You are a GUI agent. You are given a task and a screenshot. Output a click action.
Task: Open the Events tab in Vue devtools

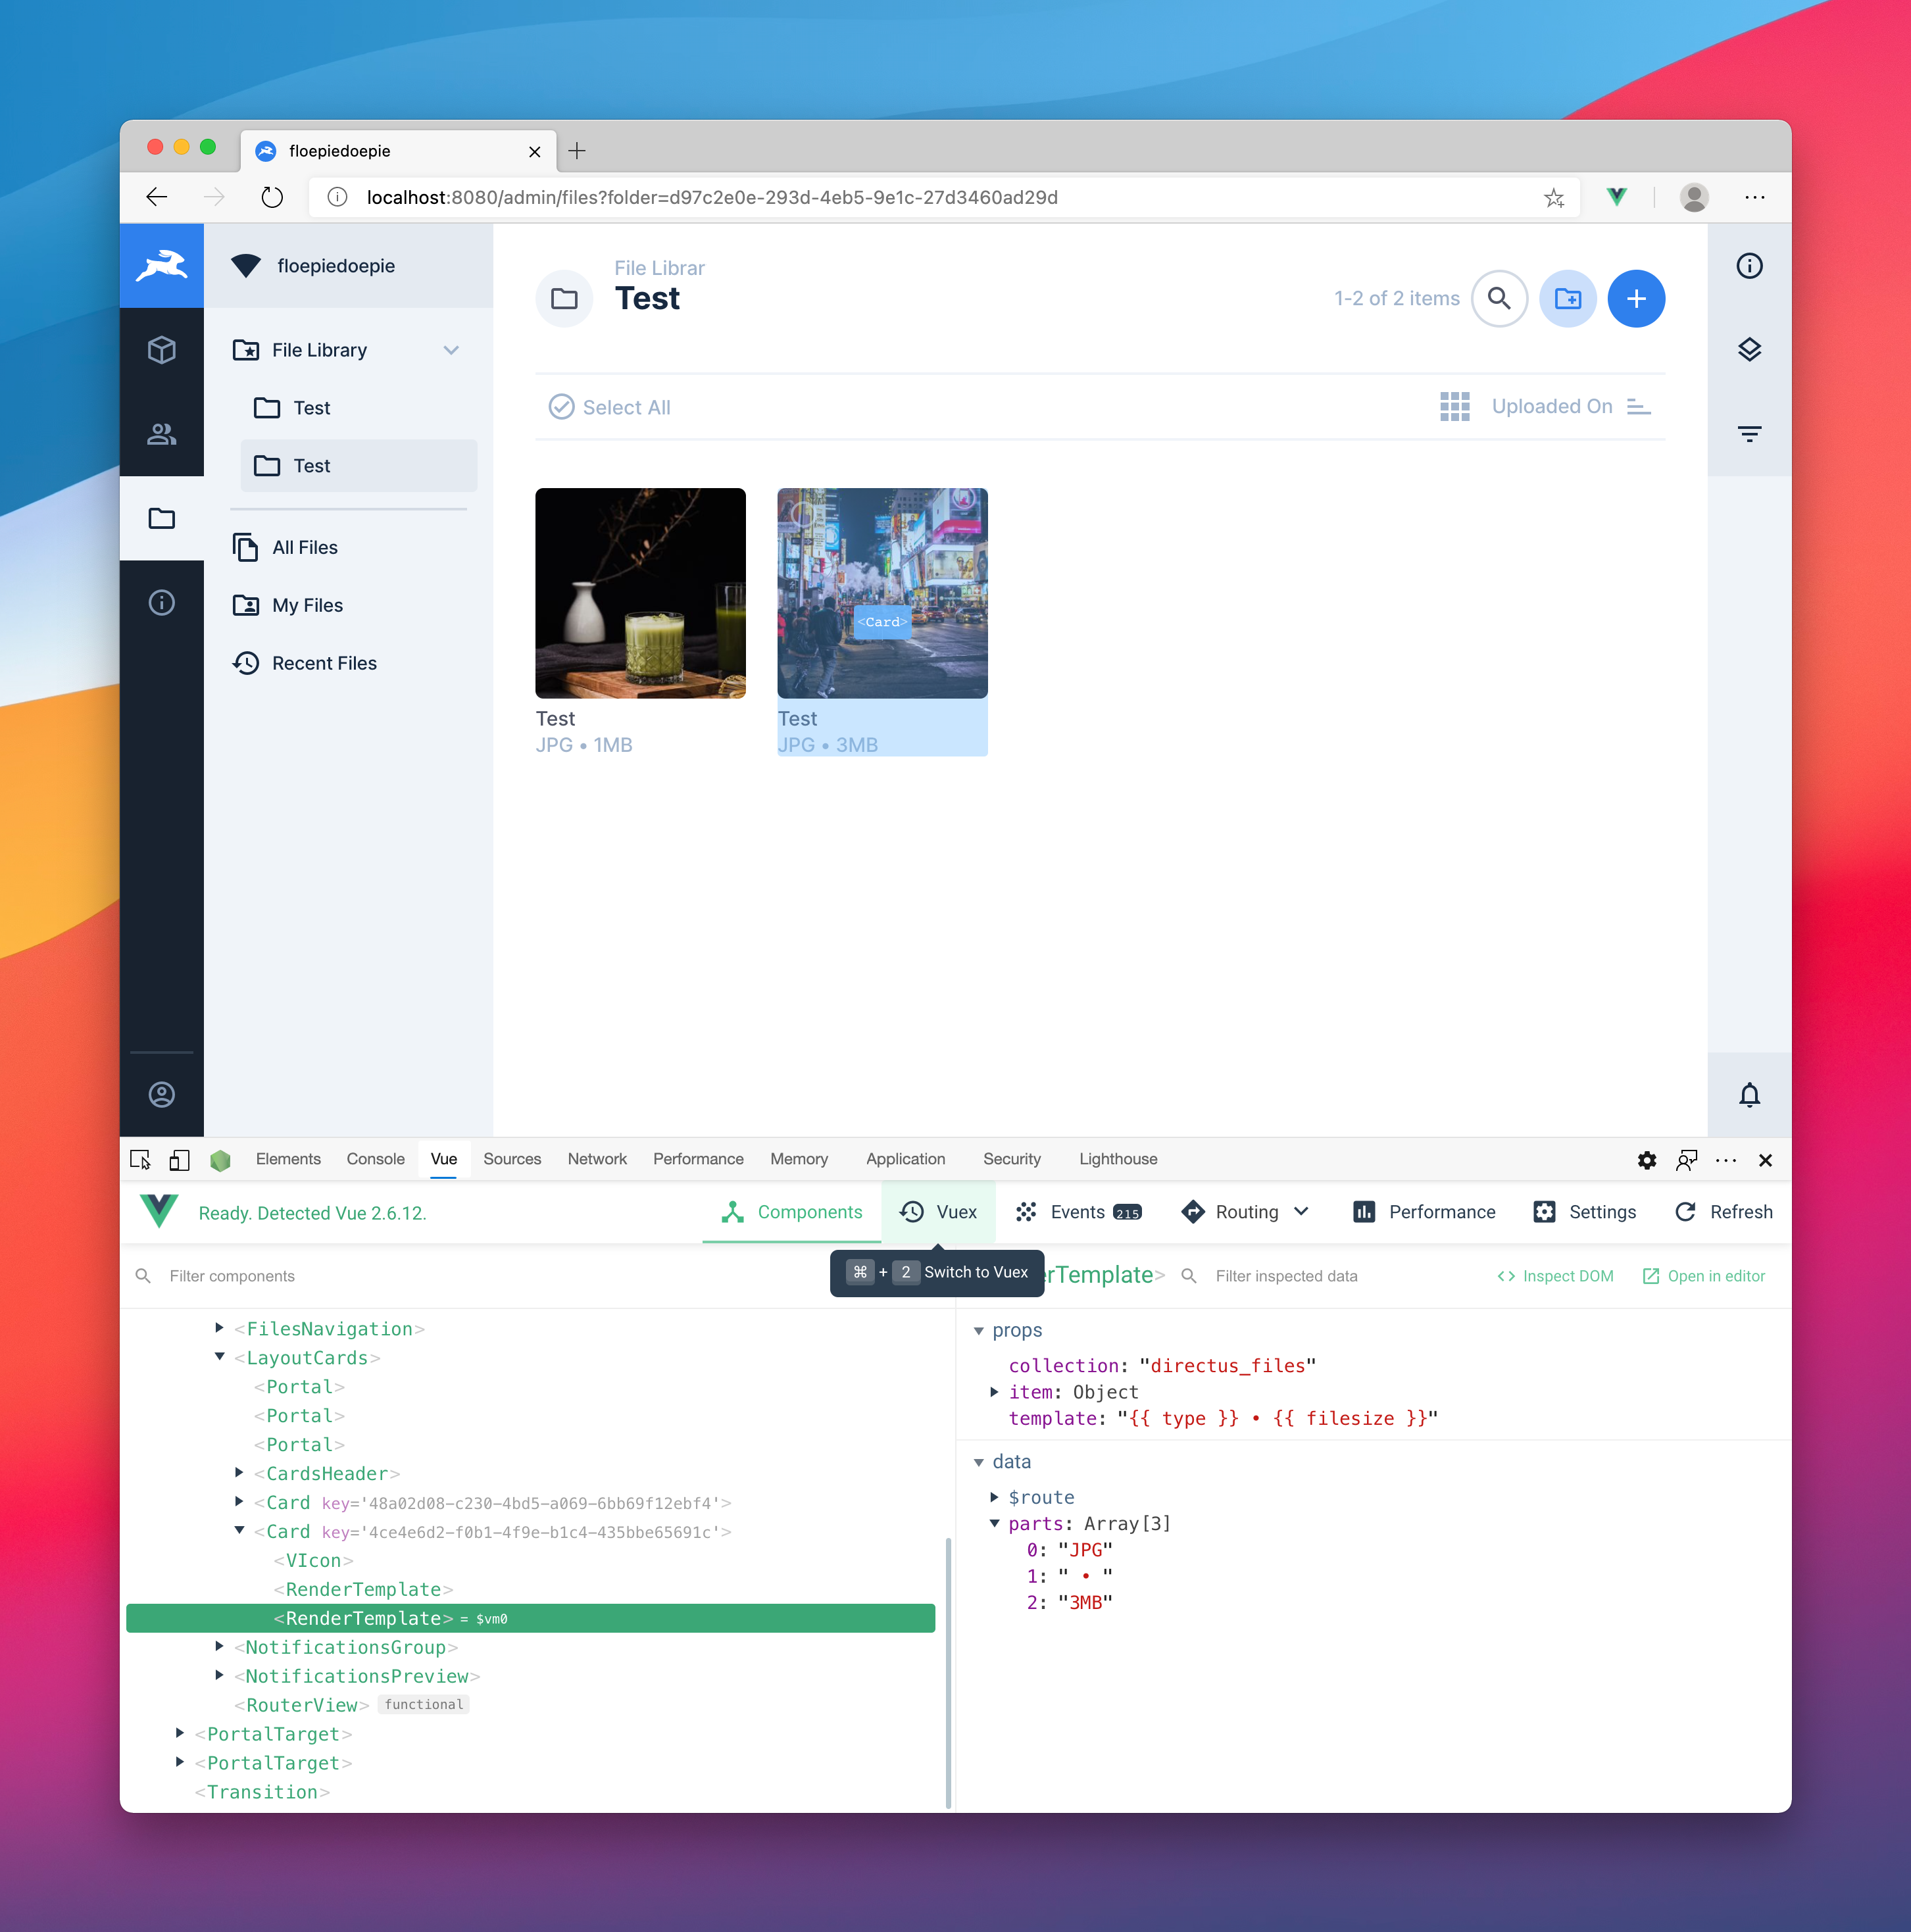pos(1078,1212)
